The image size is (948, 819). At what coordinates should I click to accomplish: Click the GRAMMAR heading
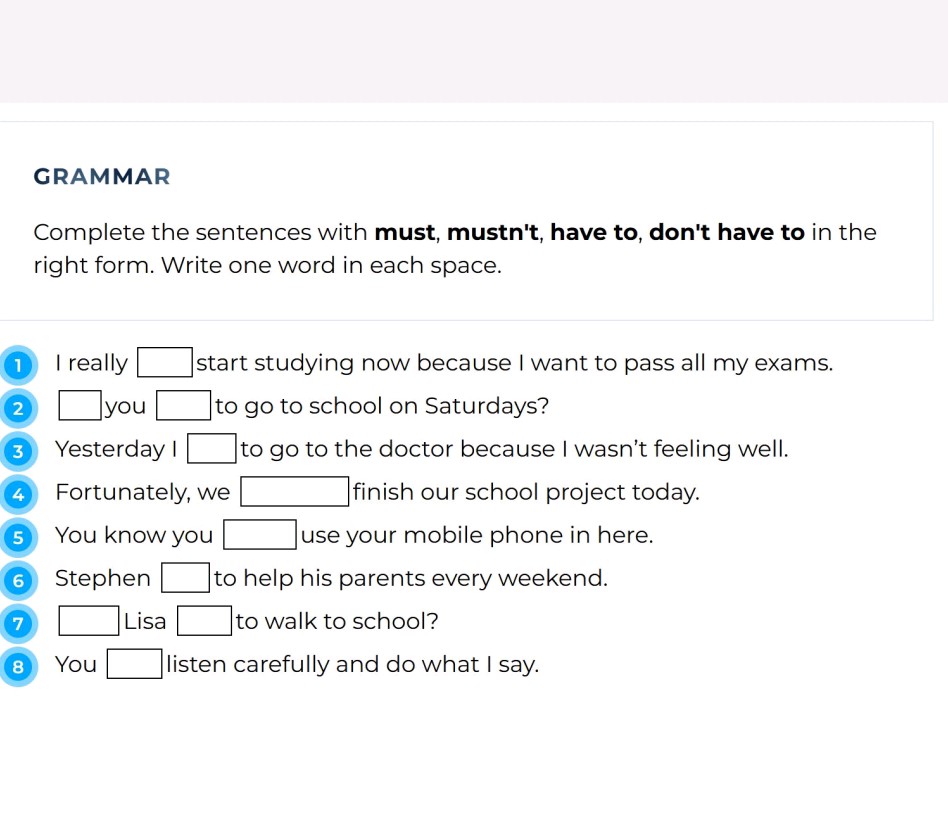(101, 176)
